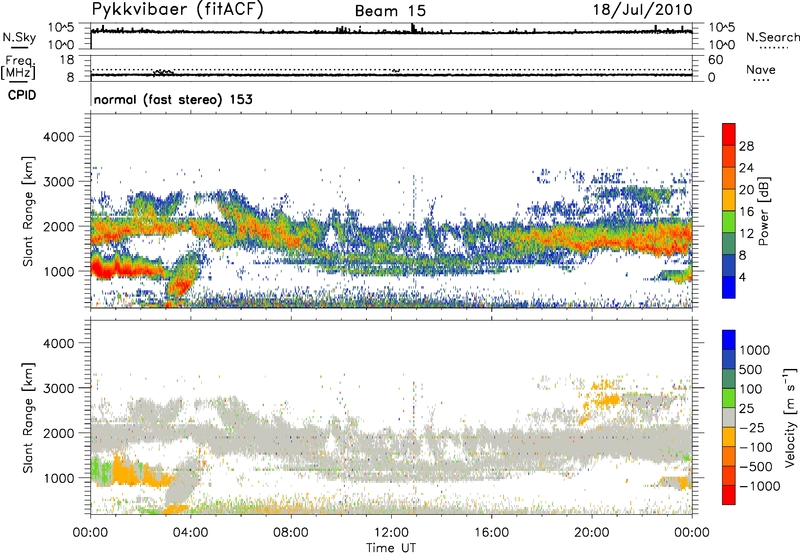Image resolution: width=800 pixels, height=554 pixels.
Task: Click the "20:00" time tick label
Action: tap(592, 533)
